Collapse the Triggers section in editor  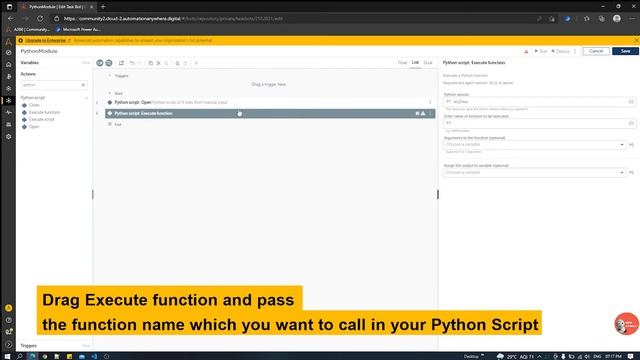tap(110, 76)
